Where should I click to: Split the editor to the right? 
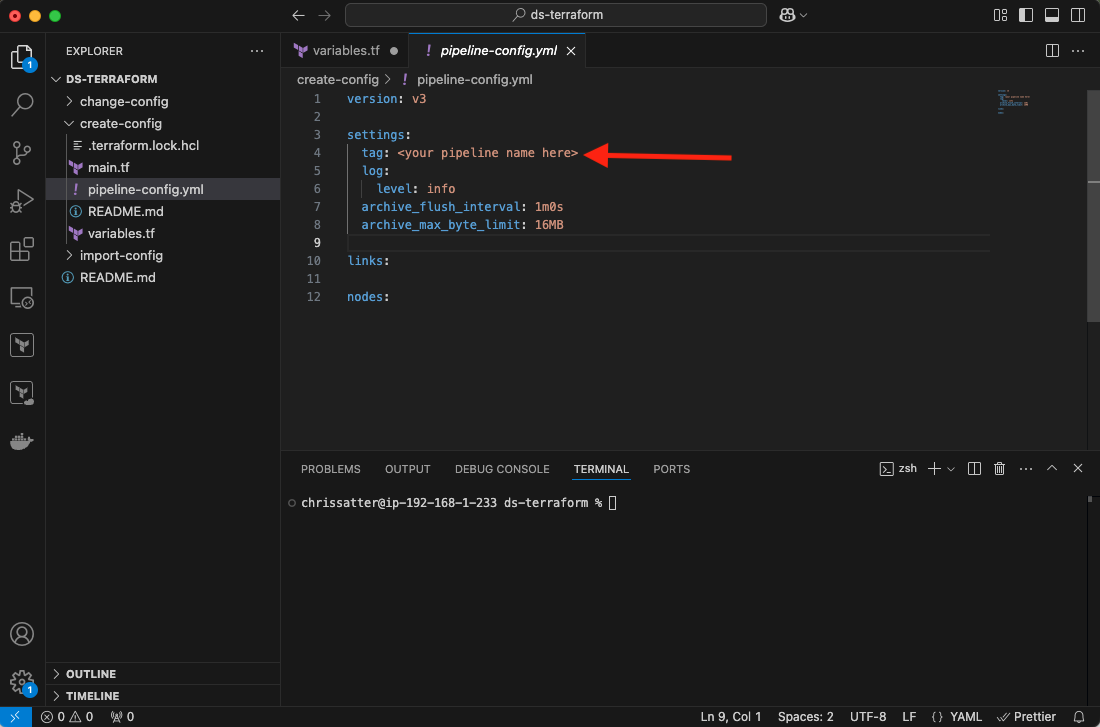1052,50
